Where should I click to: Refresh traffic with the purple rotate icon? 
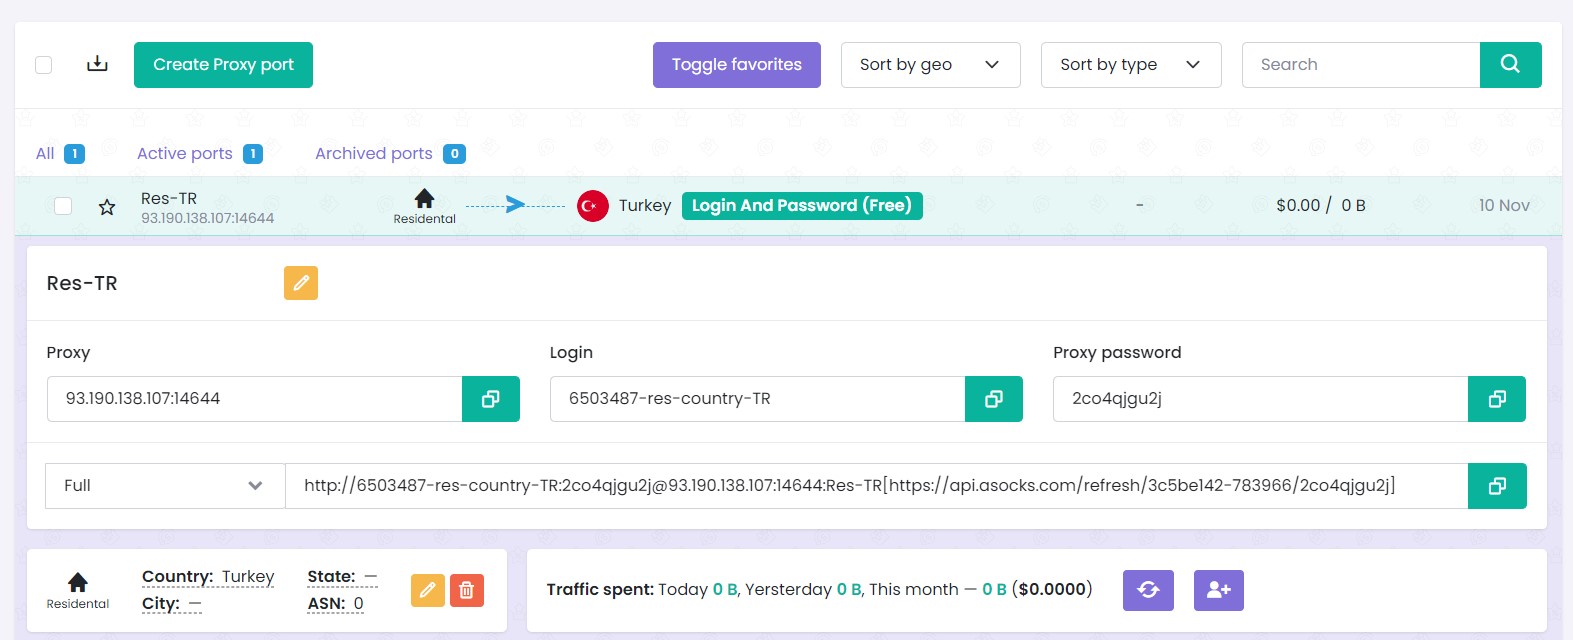coord(1148,590)
